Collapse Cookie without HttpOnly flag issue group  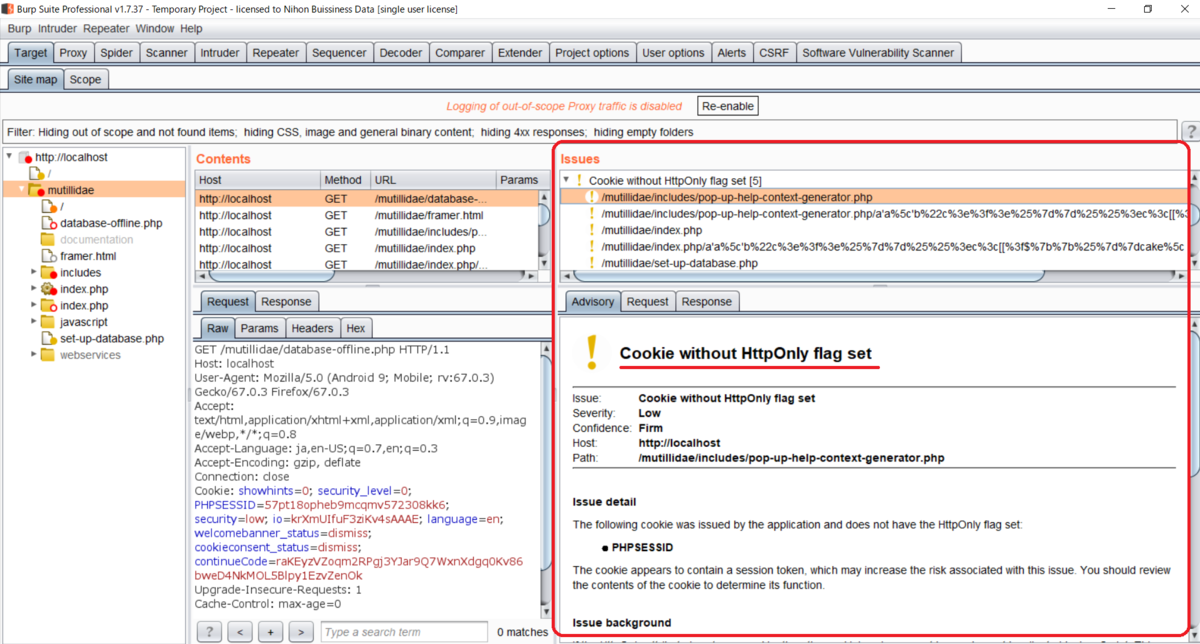567,181
